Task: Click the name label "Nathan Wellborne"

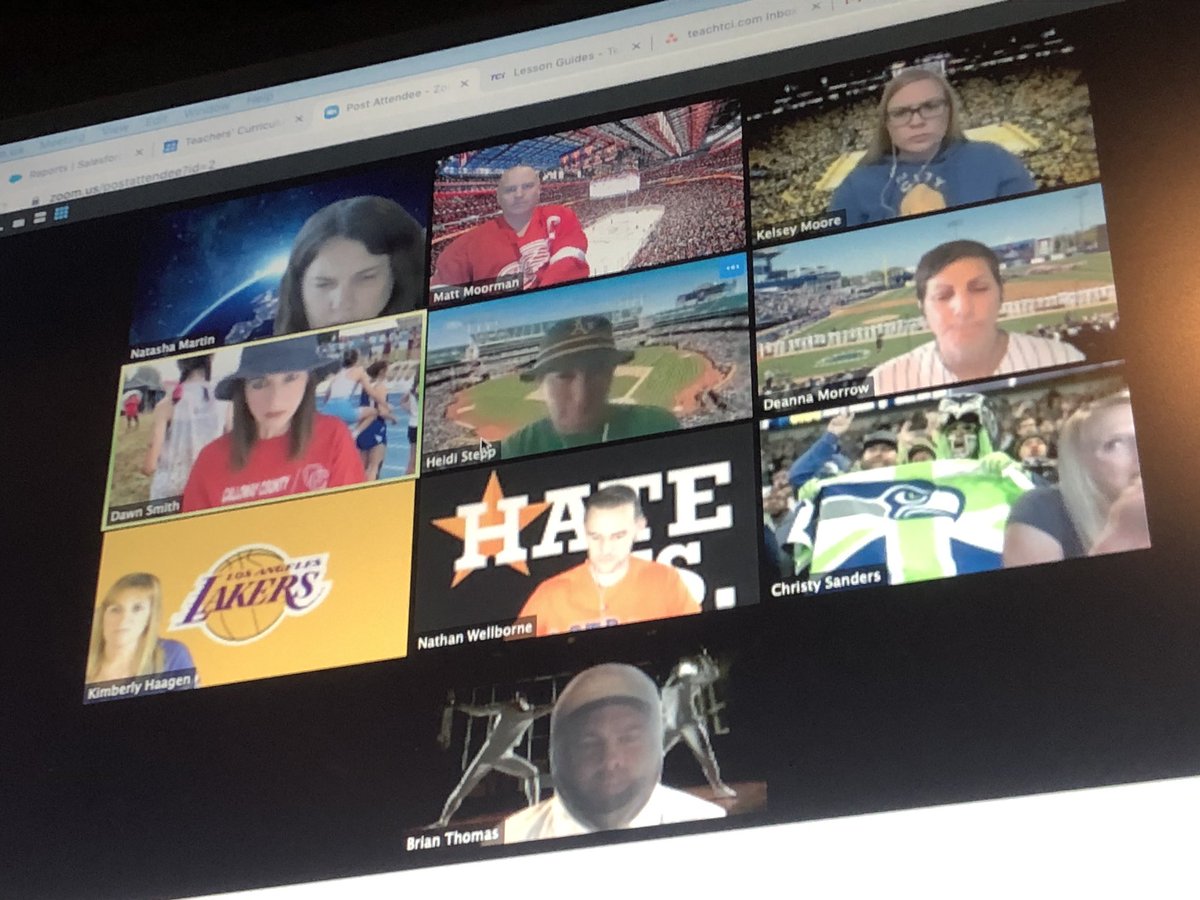Action: 476,633
